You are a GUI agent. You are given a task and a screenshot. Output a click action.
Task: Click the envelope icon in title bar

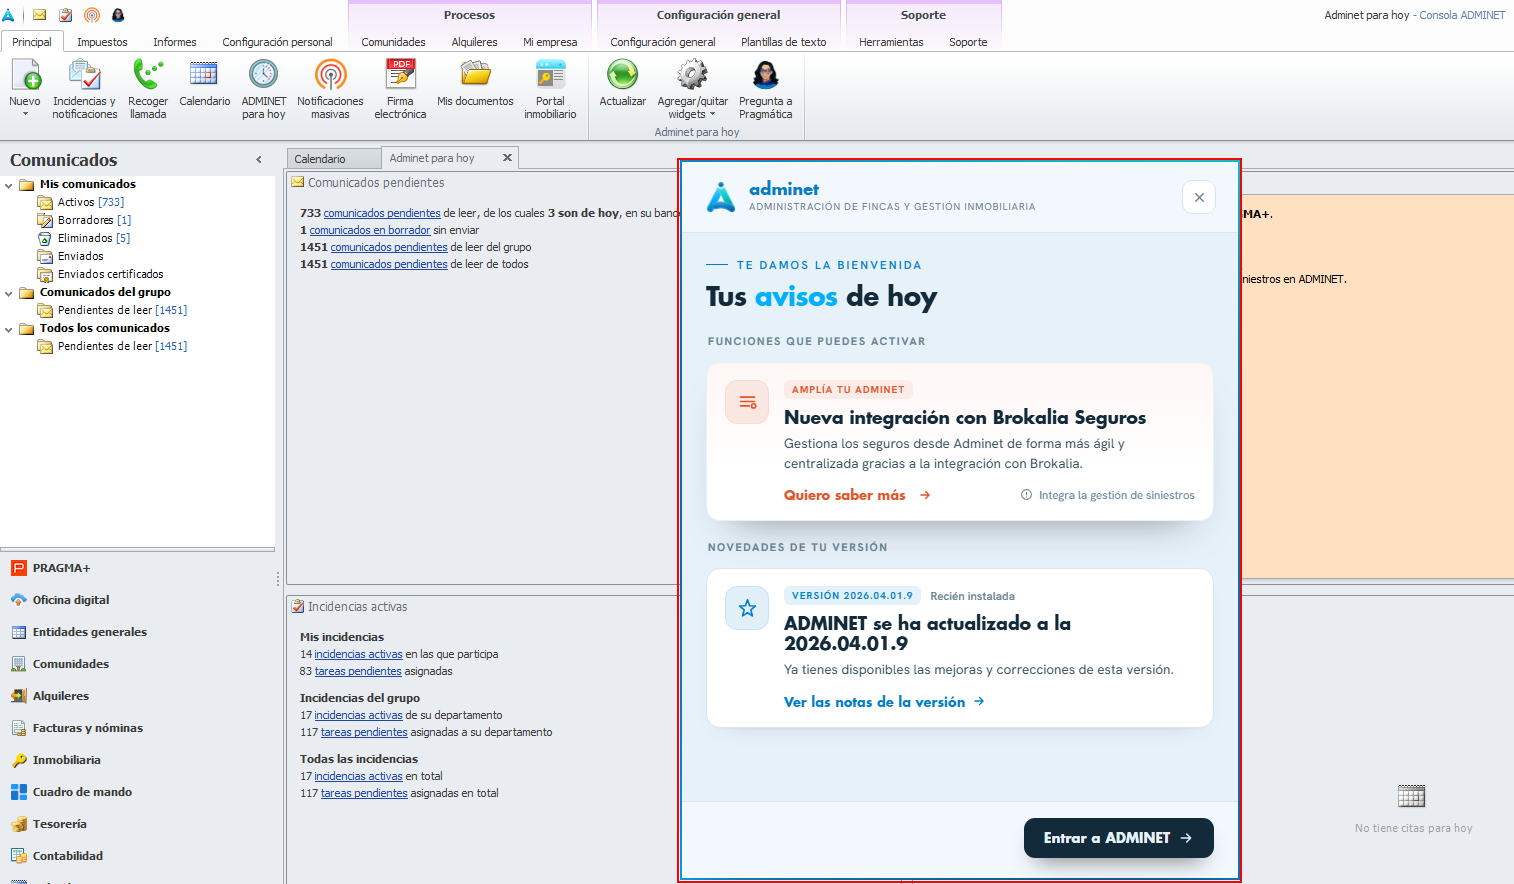pyautogui.click(x=40, y=15)
